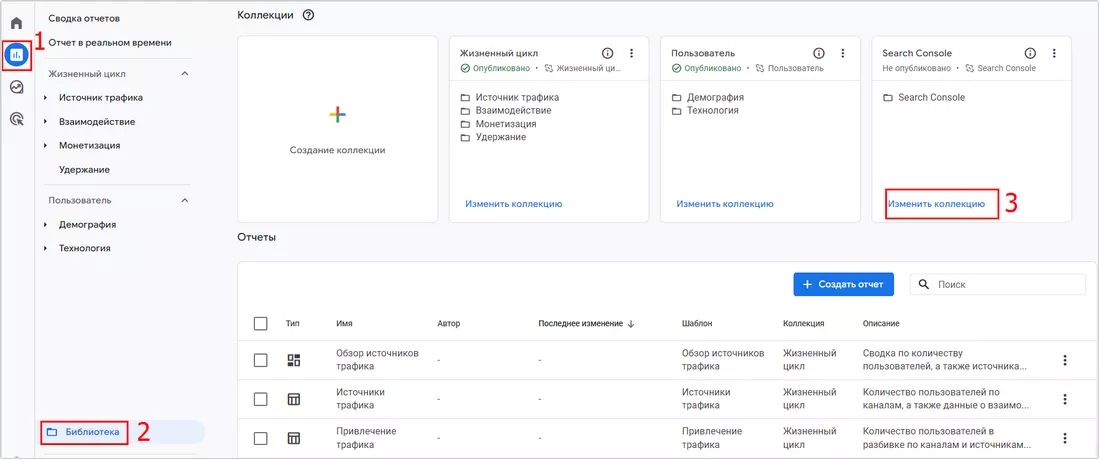Click Автор column header

[x=448, y=323]
